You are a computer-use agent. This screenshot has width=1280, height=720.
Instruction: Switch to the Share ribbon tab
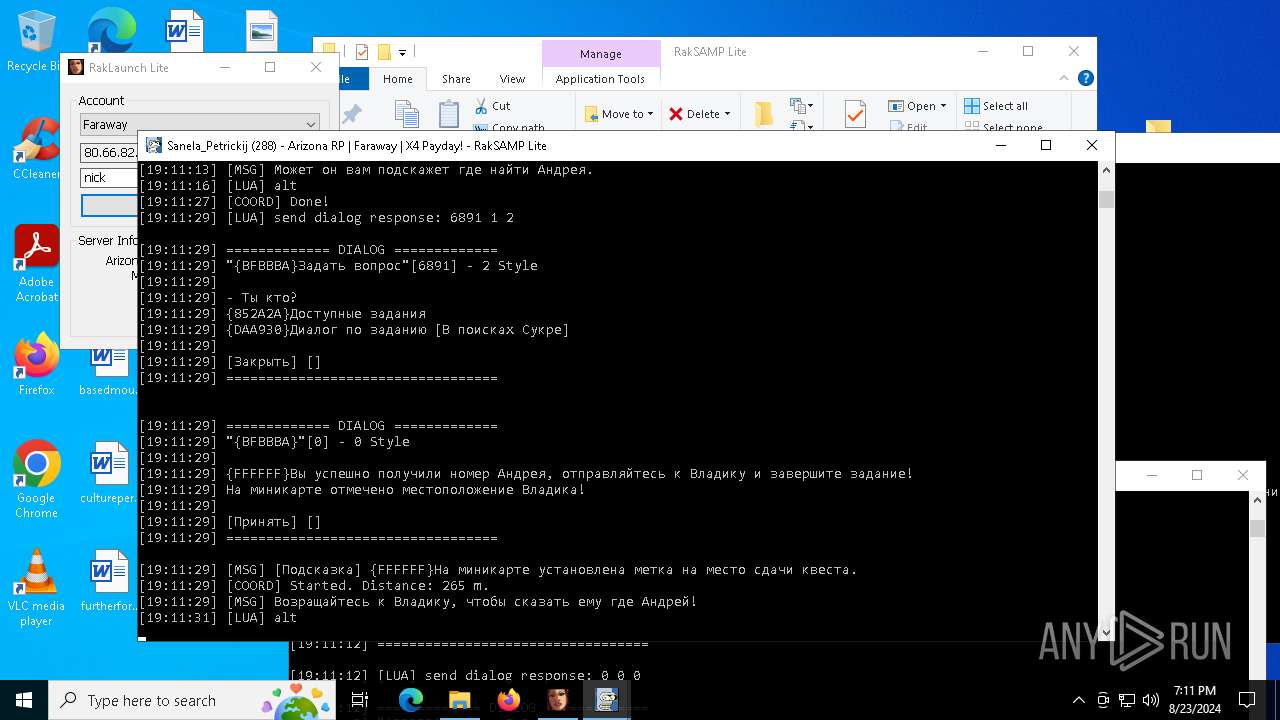(x=456, y=79)
